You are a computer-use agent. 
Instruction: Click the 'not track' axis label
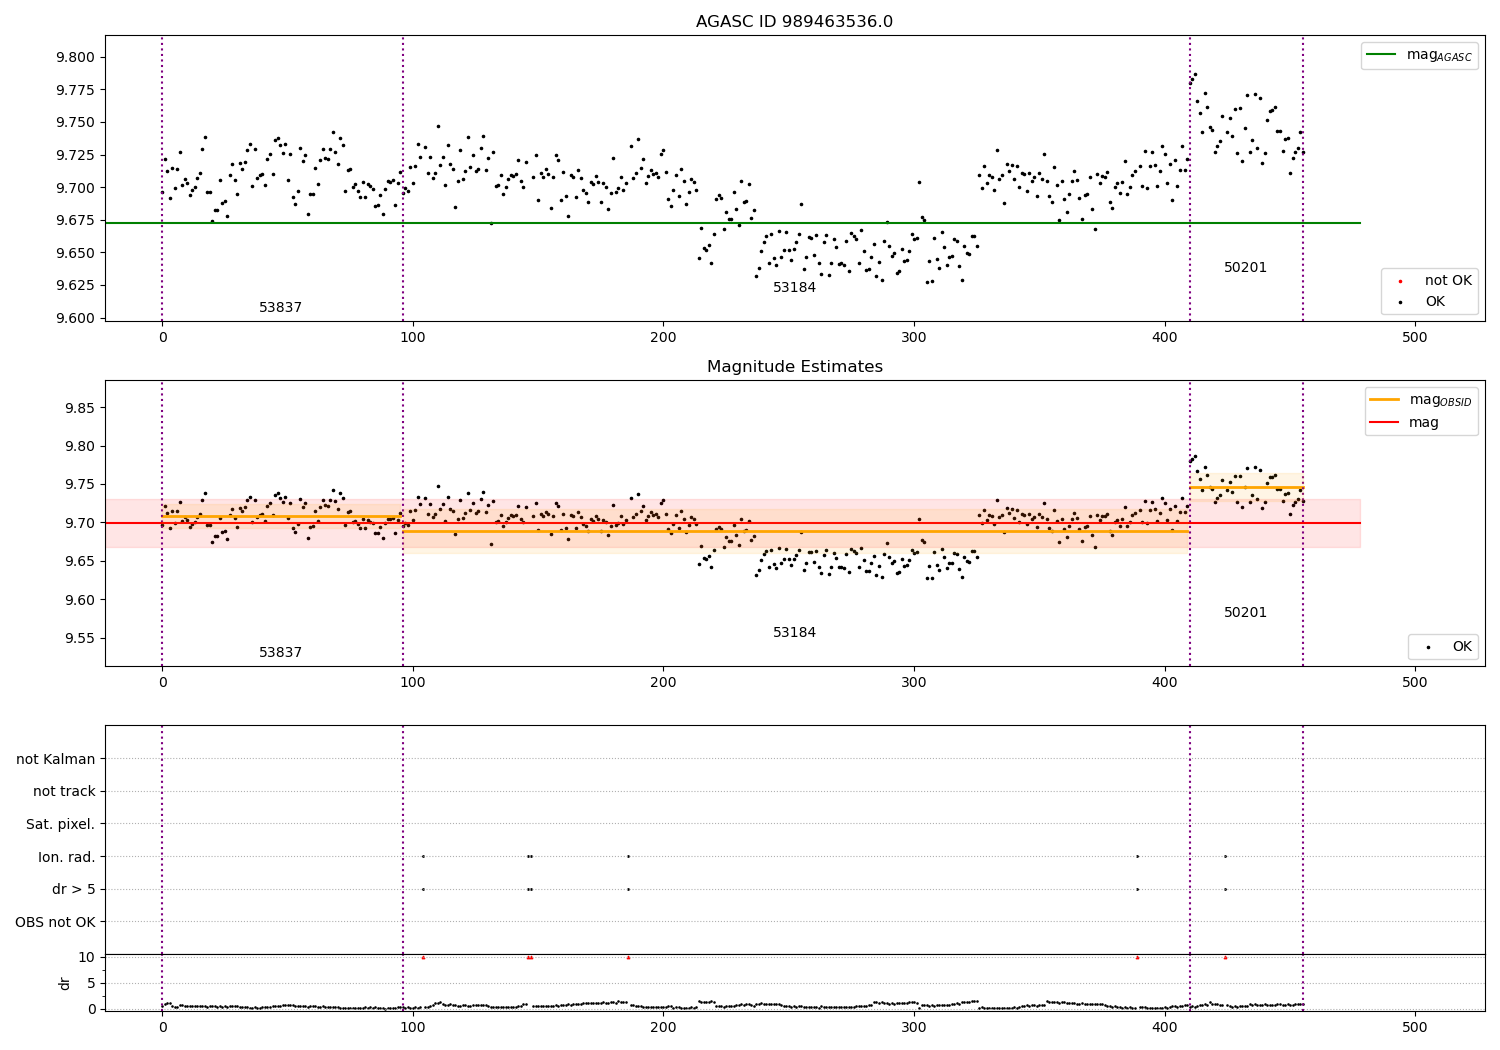click(x=64, y=791)
